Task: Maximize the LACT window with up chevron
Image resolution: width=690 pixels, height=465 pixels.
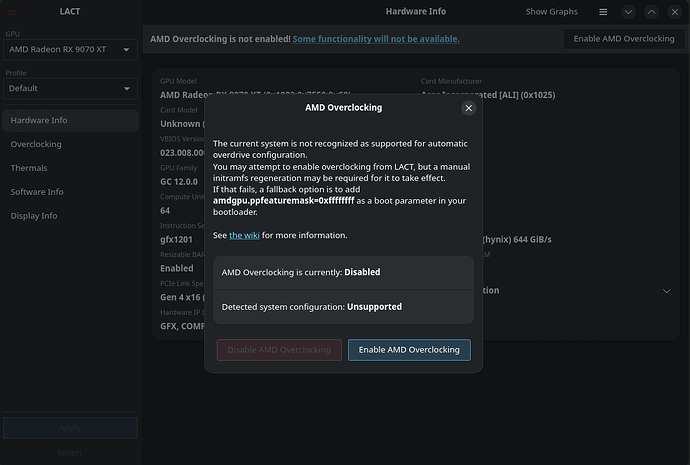Action: click(x=652, y=12)
